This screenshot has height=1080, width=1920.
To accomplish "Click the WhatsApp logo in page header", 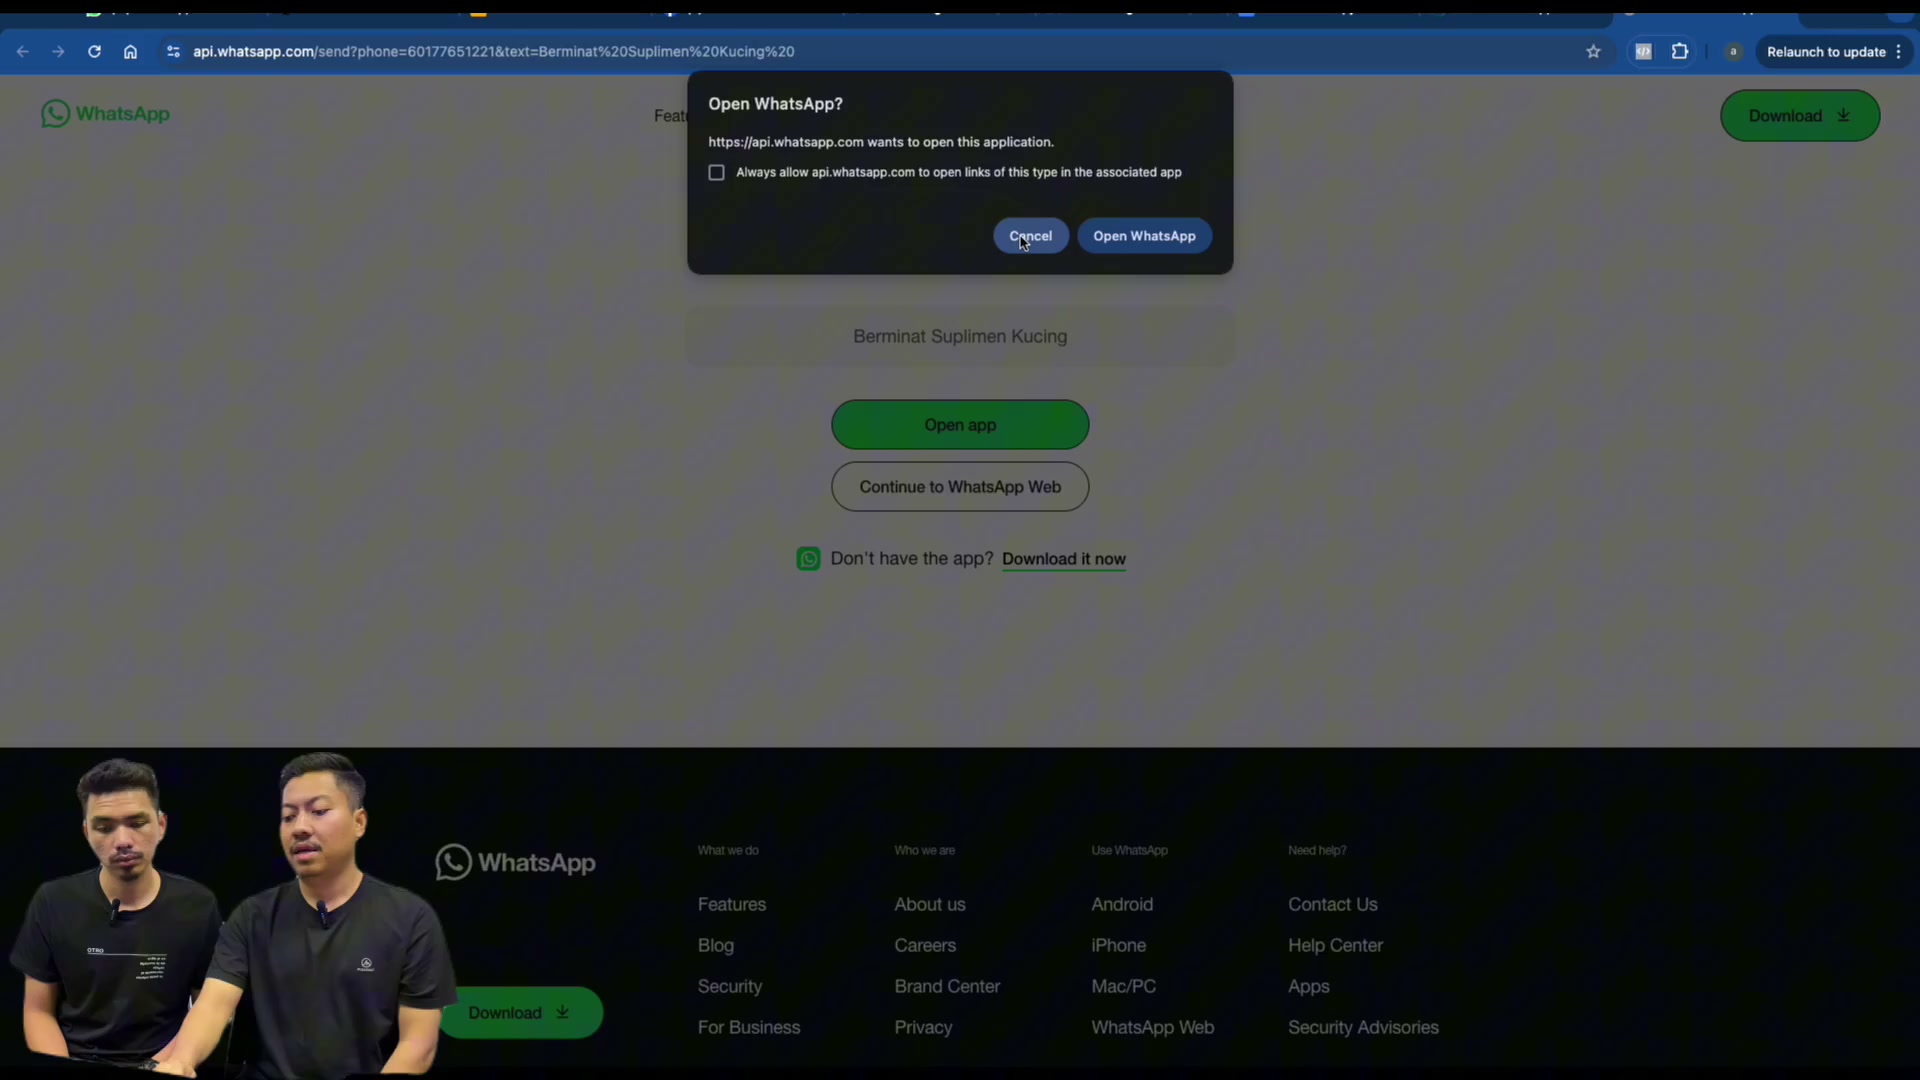I will [x=105, y=114].
